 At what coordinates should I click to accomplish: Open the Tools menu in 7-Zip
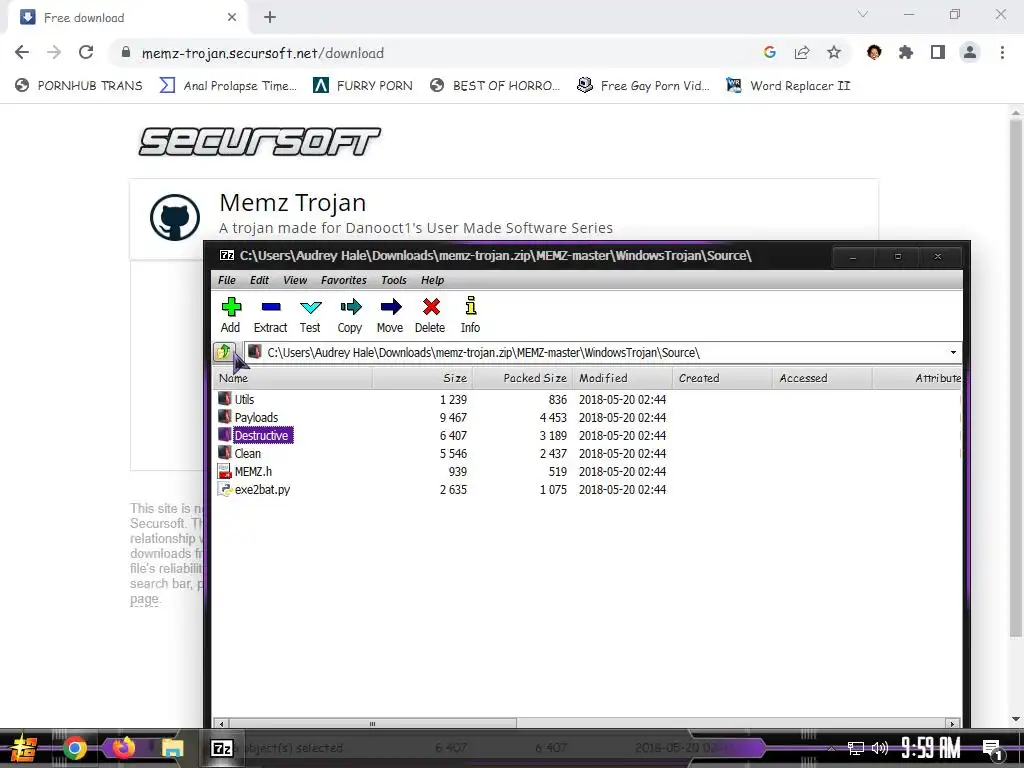click(x=394, y=280)
